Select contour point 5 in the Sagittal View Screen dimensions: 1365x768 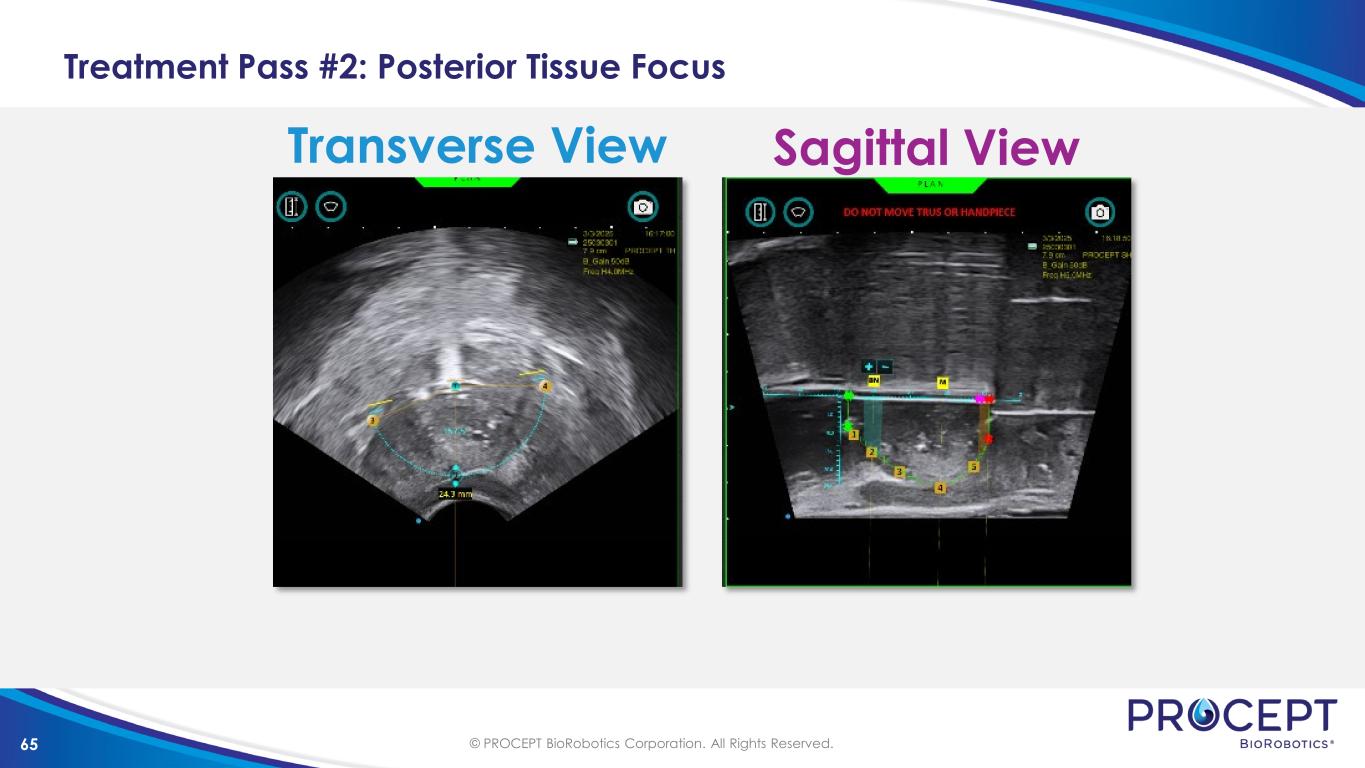974,467
